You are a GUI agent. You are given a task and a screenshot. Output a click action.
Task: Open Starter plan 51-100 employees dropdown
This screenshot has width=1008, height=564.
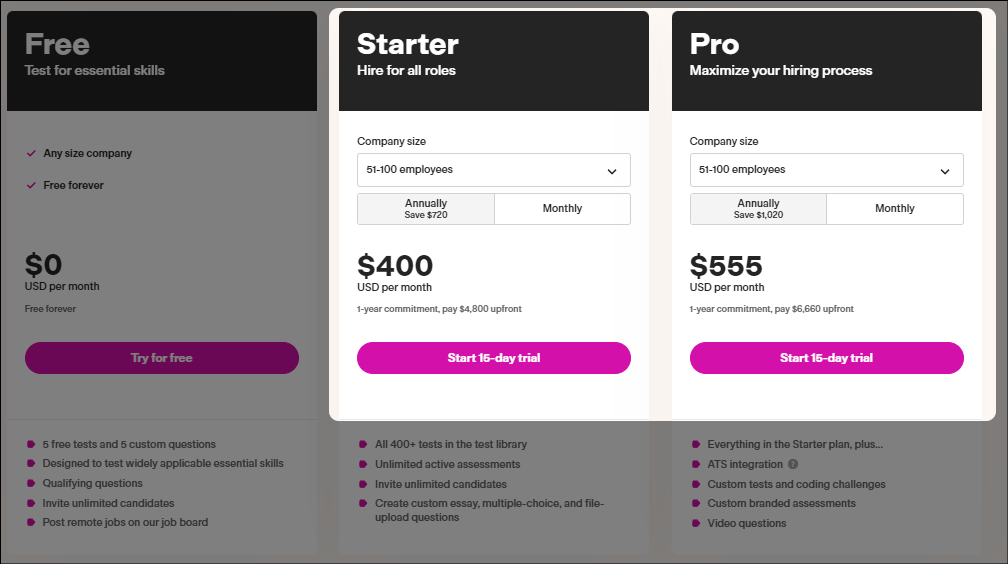click(x=494, y=170)
